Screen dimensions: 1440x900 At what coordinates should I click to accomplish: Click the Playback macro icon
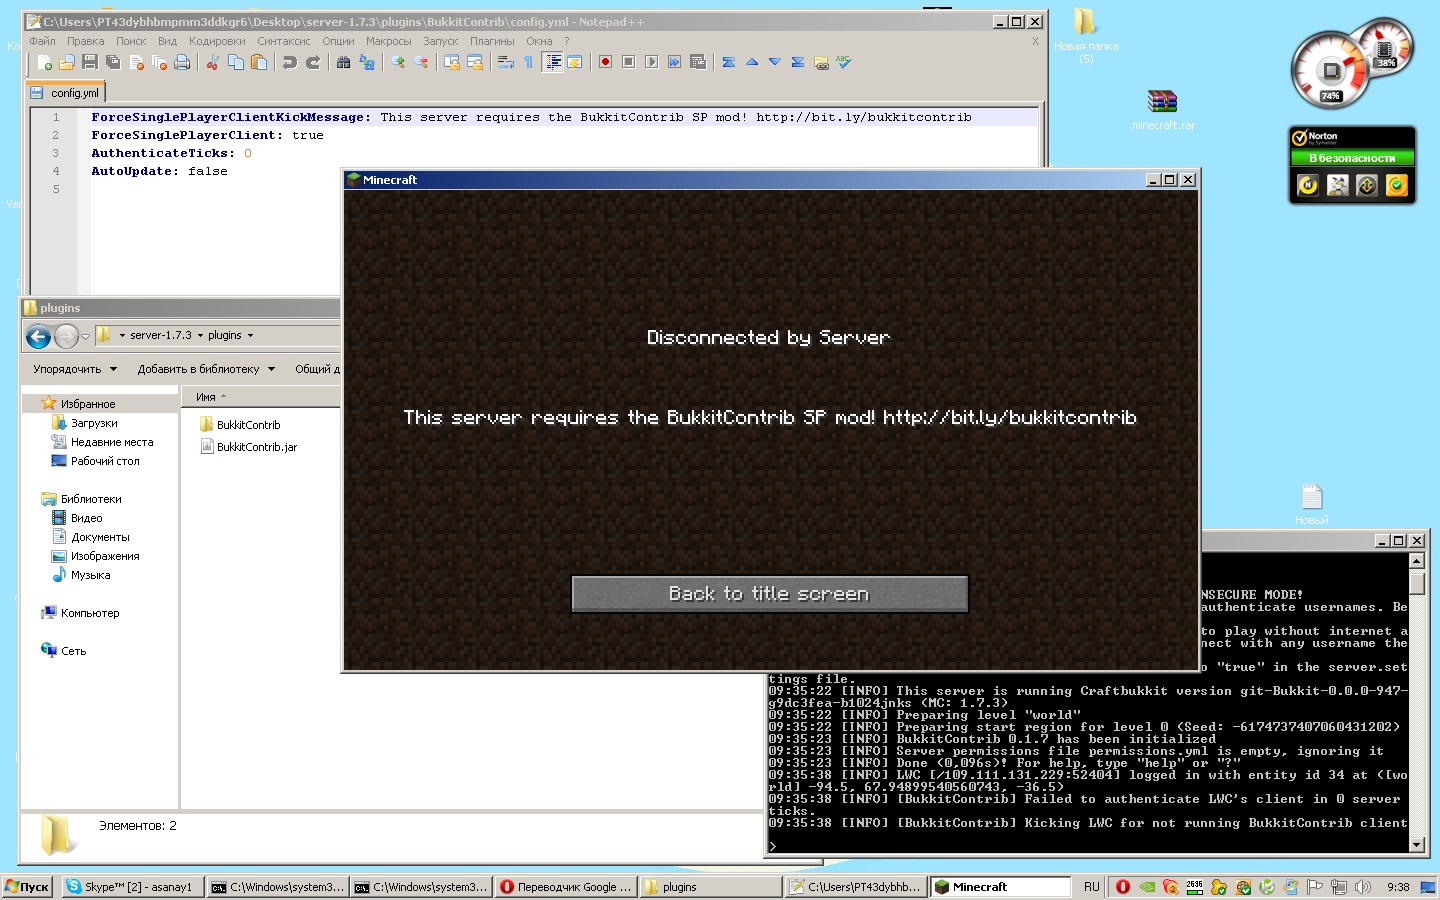651,62
